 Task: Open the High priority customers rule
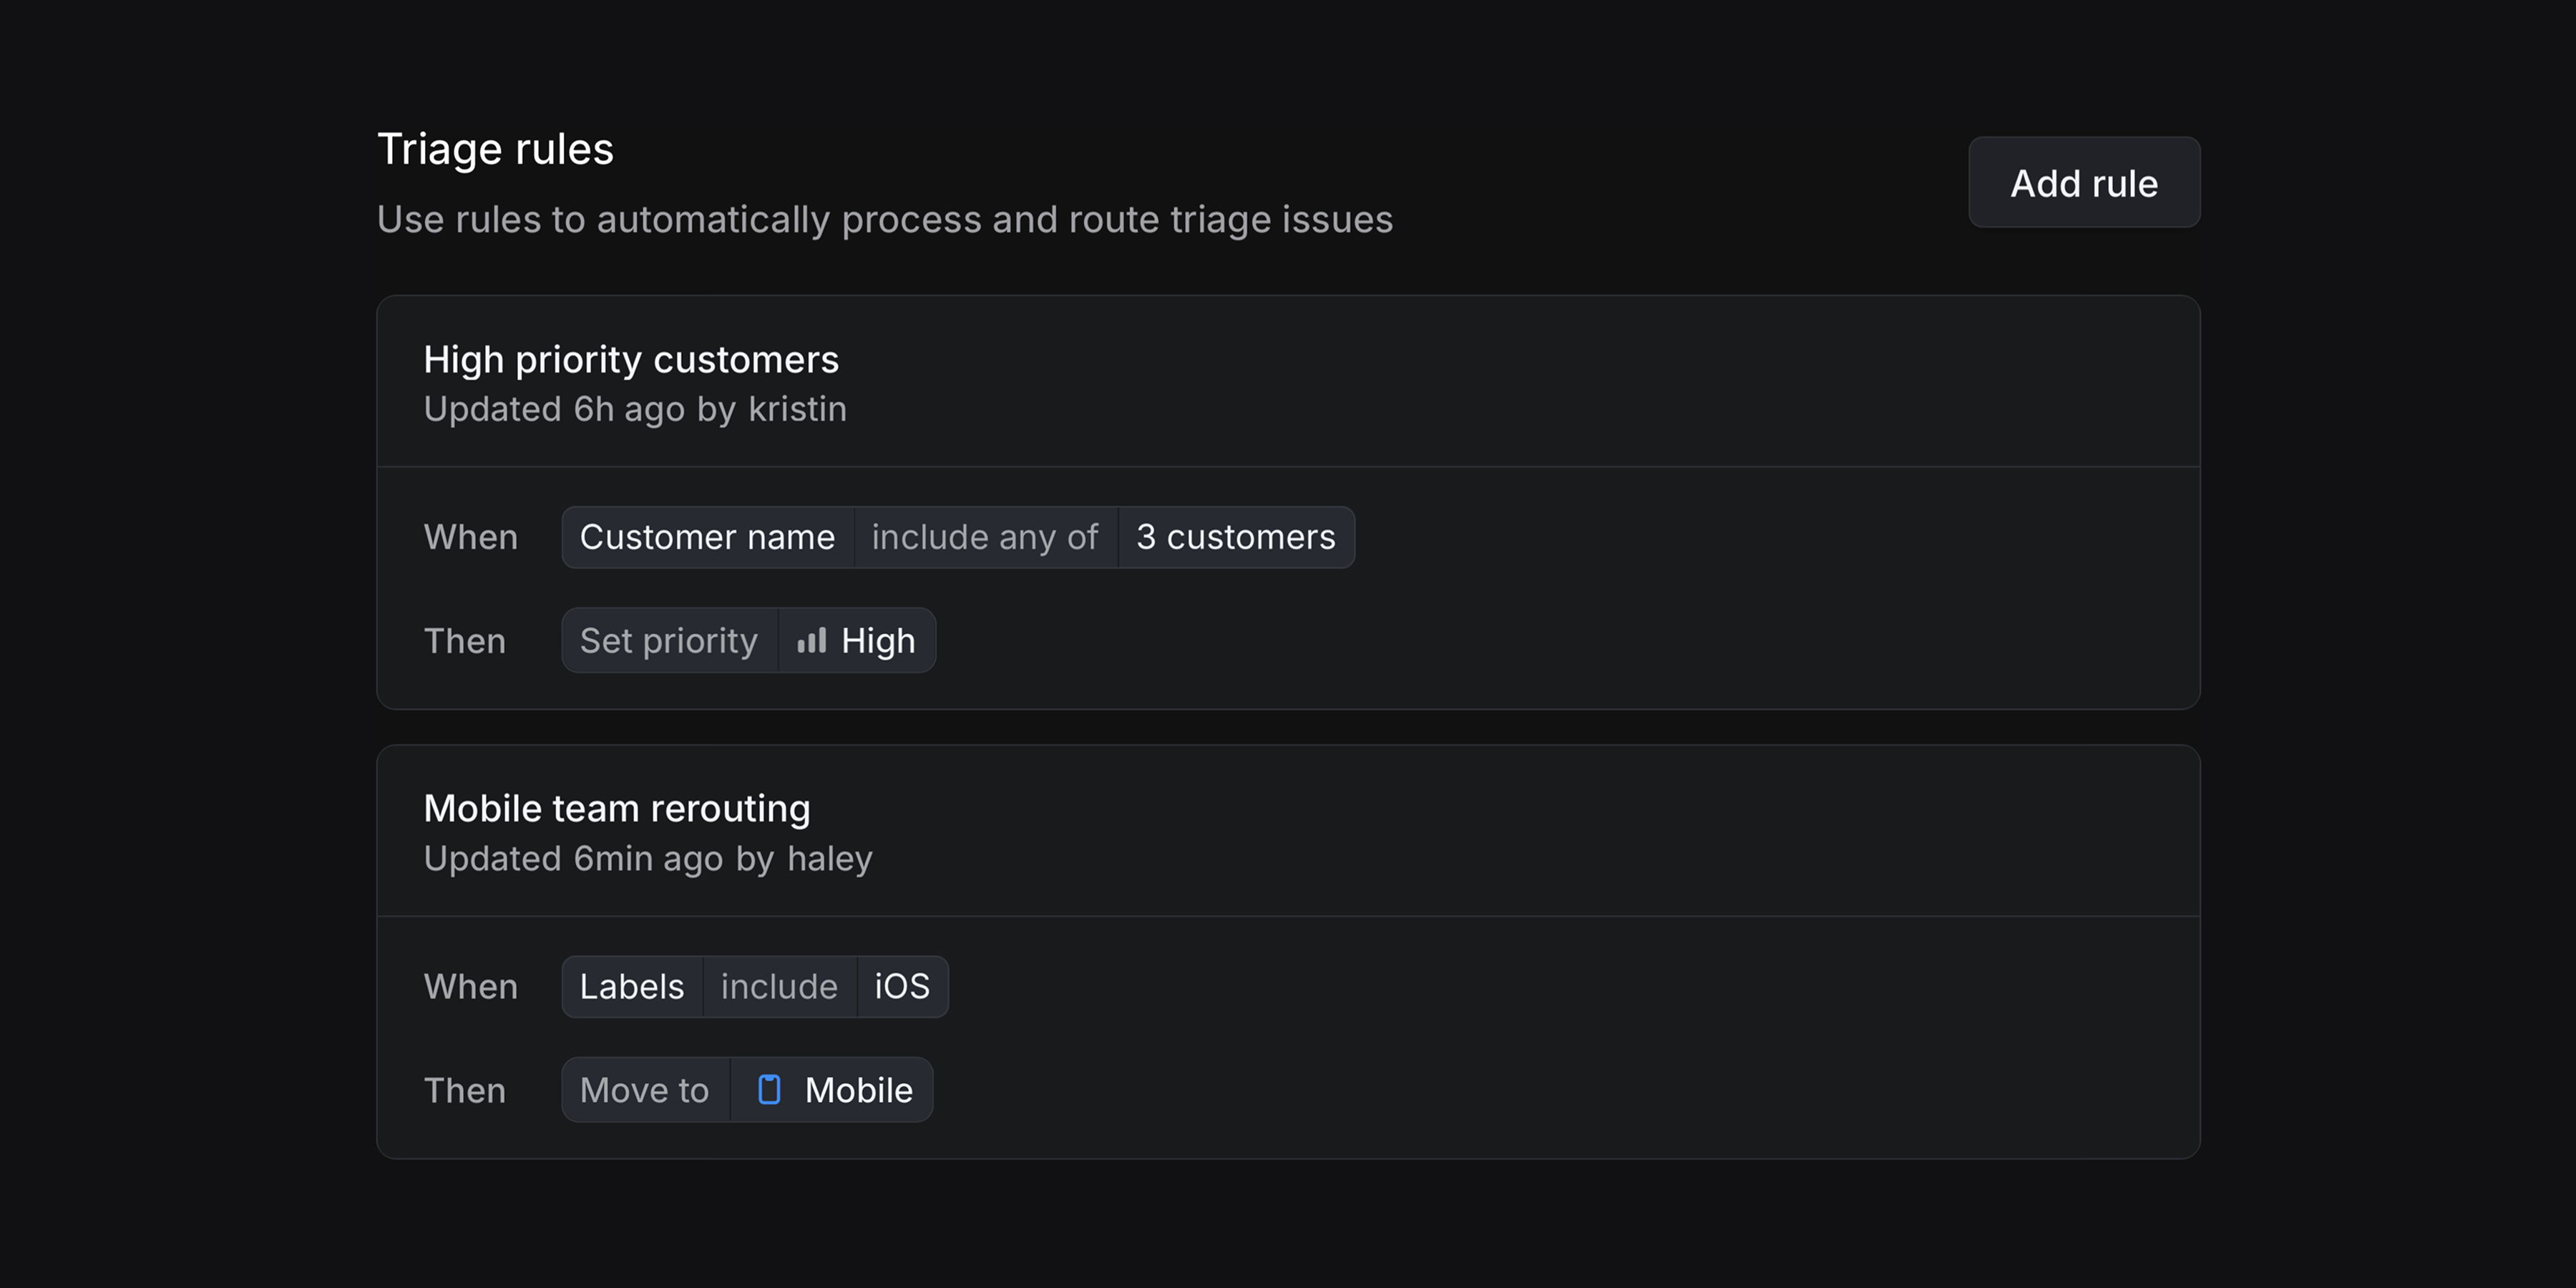click(632, 360)
